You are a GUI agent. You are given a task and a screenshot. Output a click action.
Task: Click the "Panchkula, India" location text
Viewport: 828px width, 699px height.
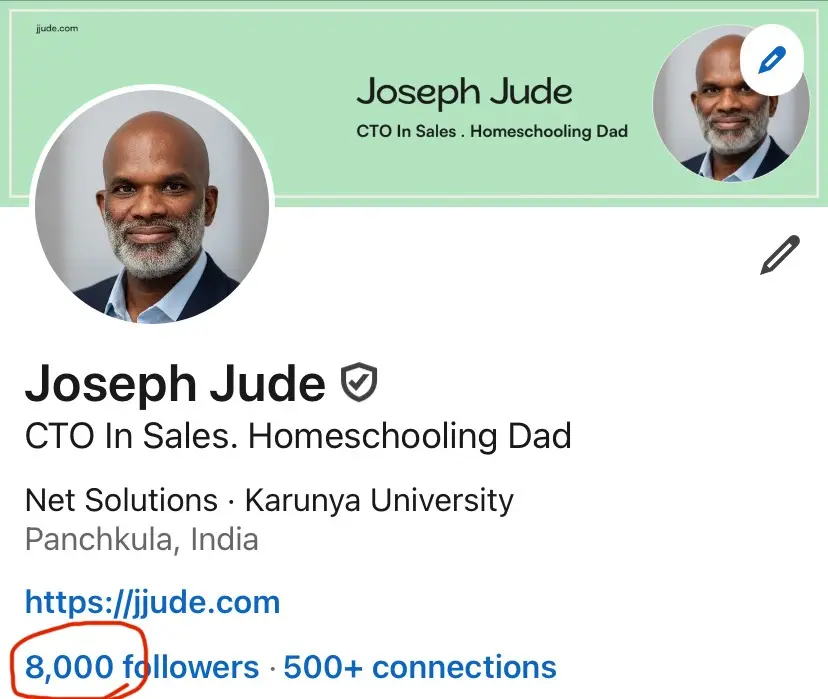(x=141, y=540)
